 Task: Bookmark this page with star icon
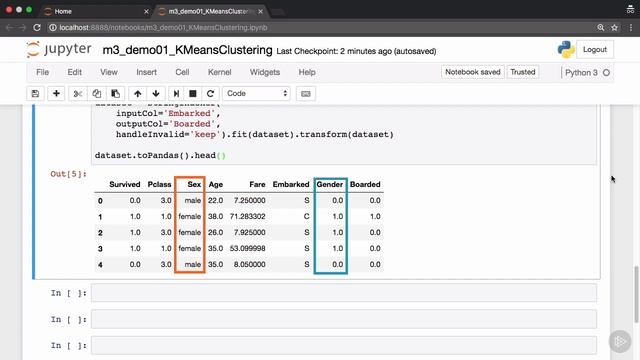614,27
